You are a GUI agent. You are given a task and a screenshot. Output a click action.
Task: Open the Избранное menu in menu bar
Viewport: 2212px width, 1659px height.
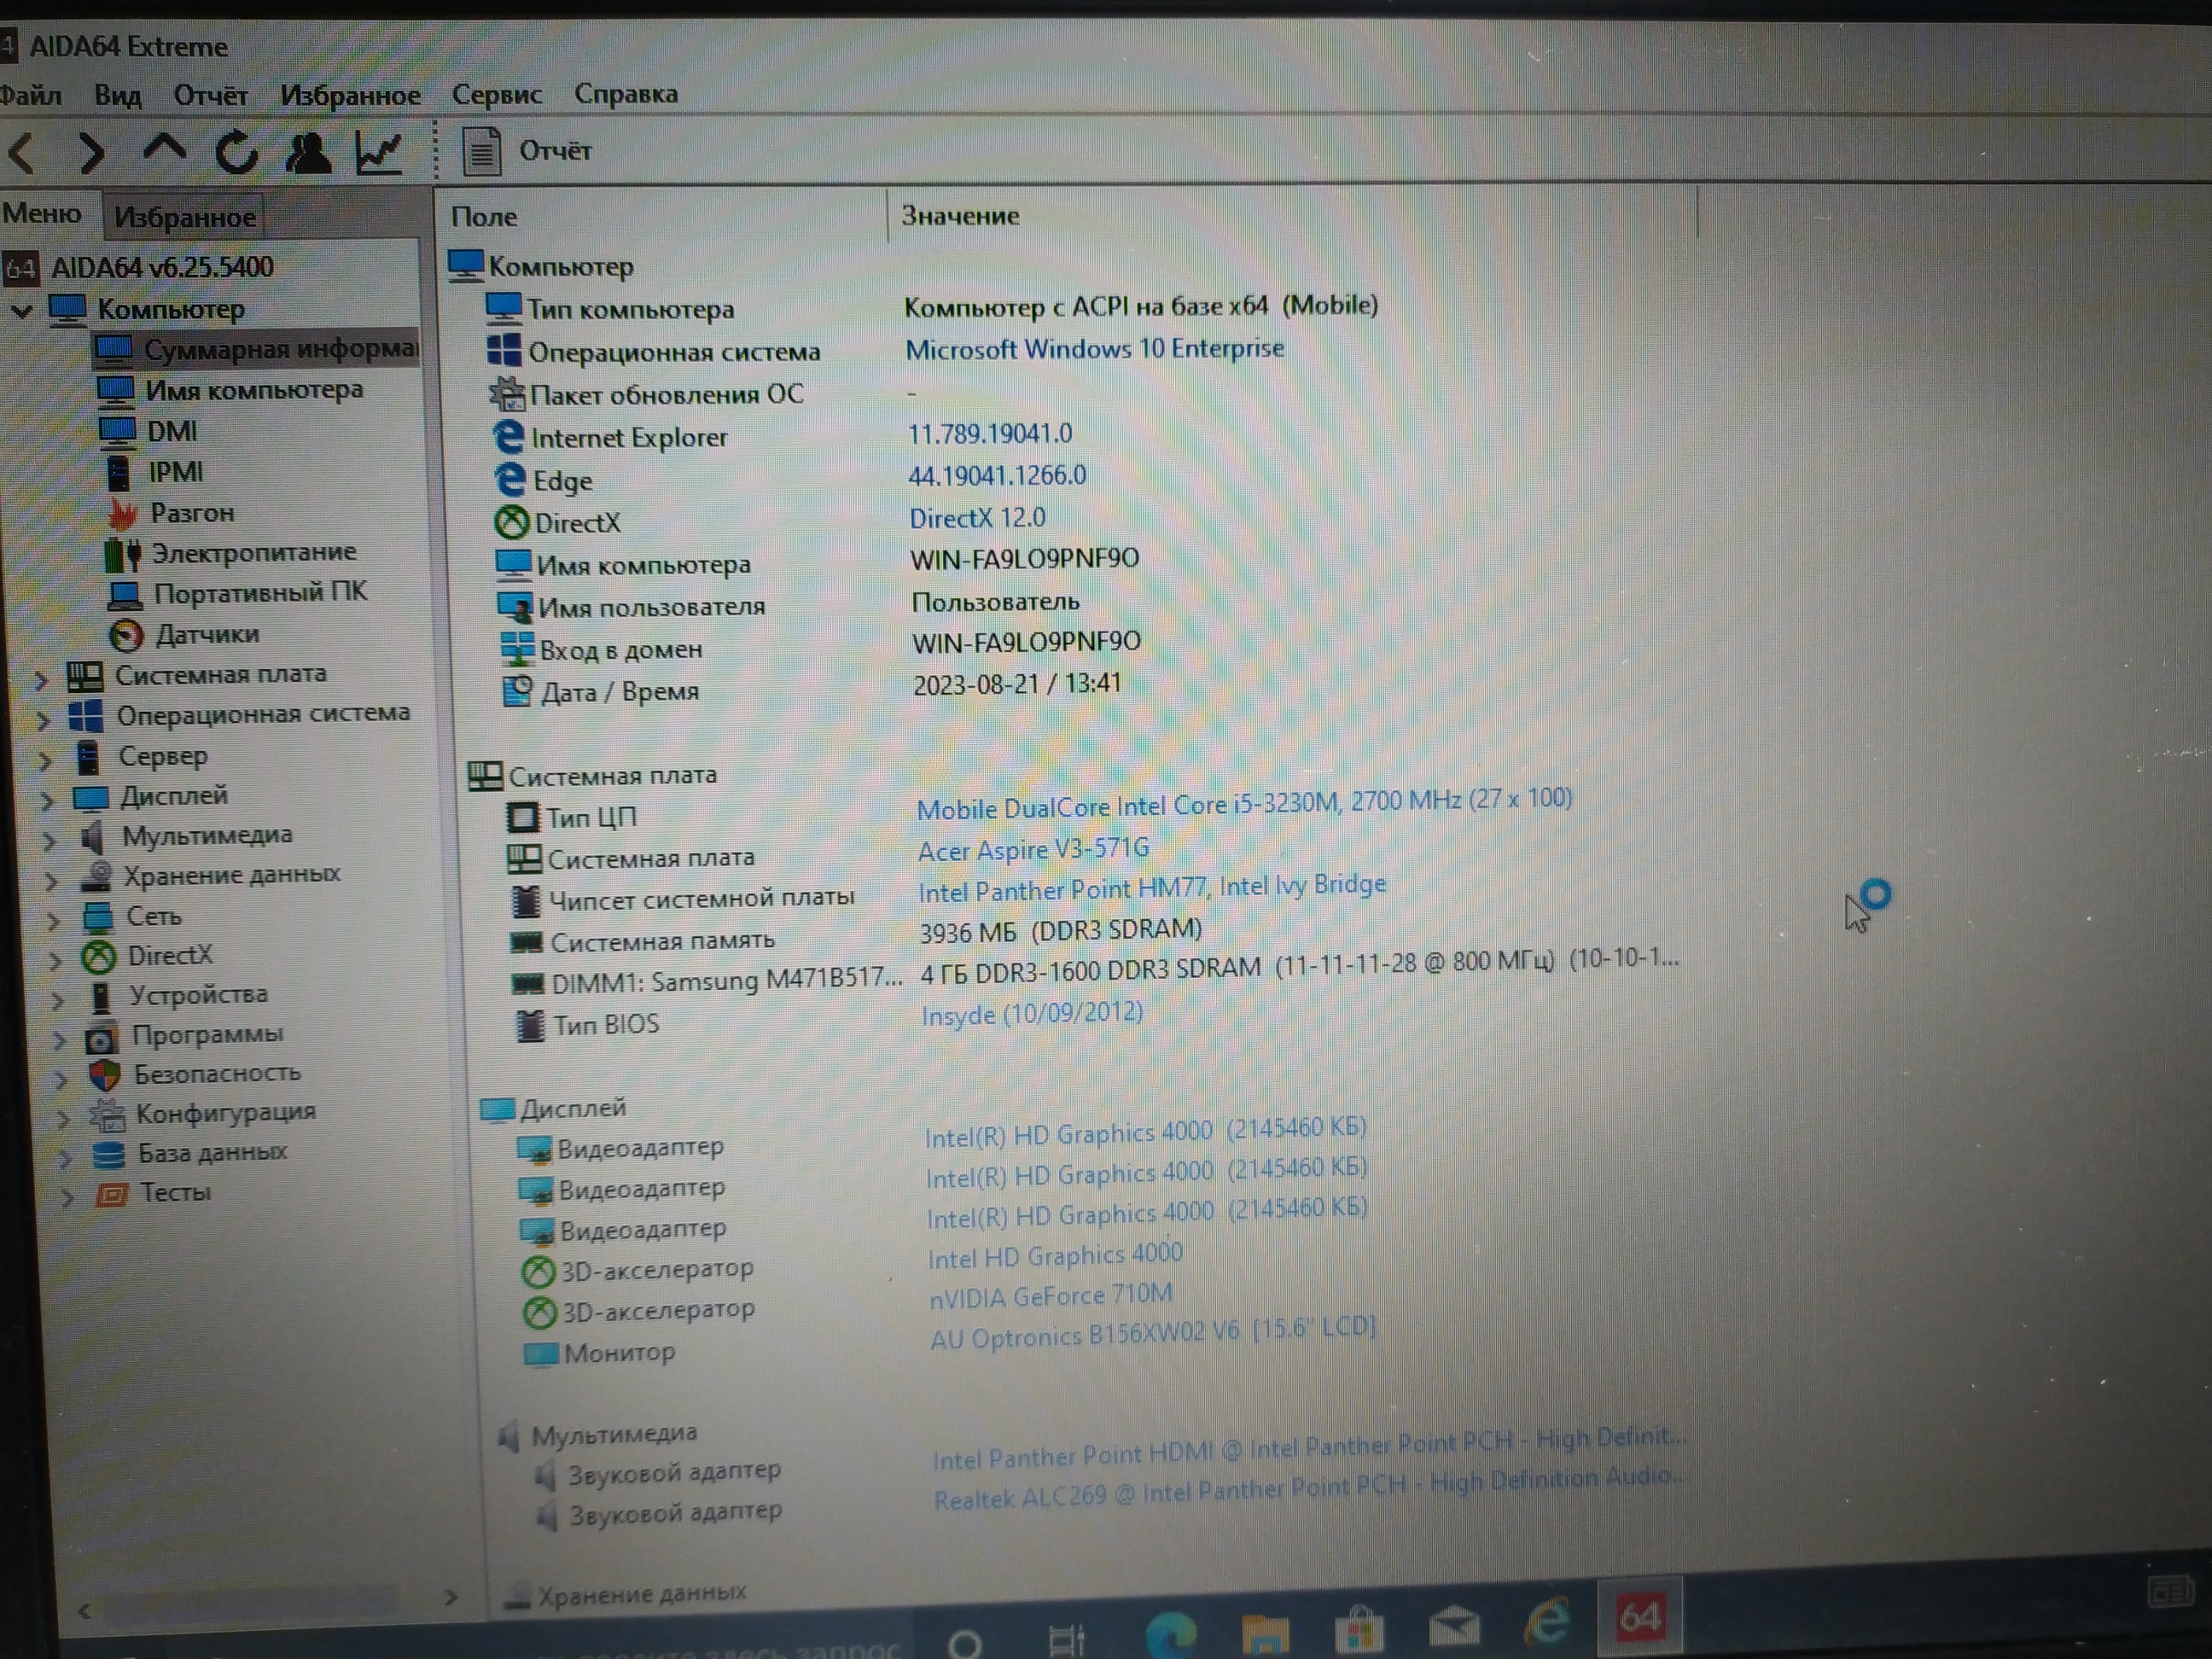[350, 95]
